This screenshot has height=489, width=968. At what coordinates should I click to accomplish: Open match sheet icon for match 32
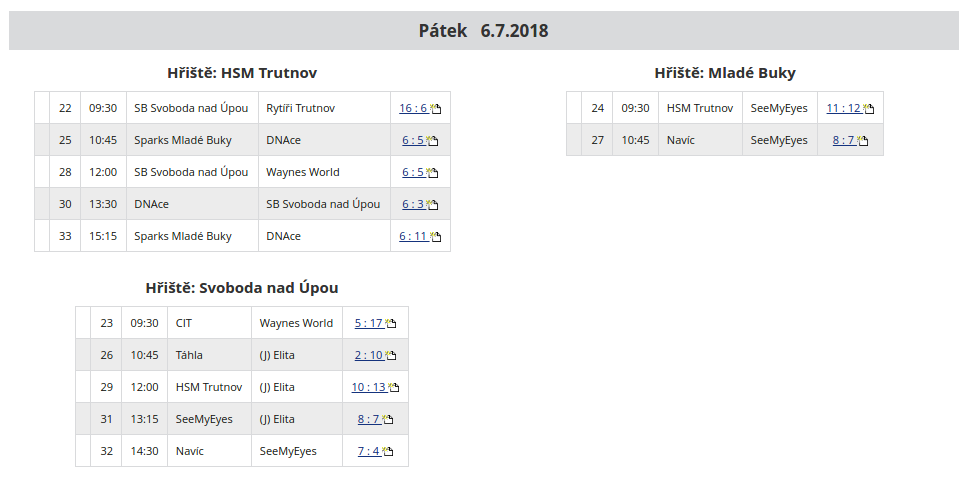point(386,452)
